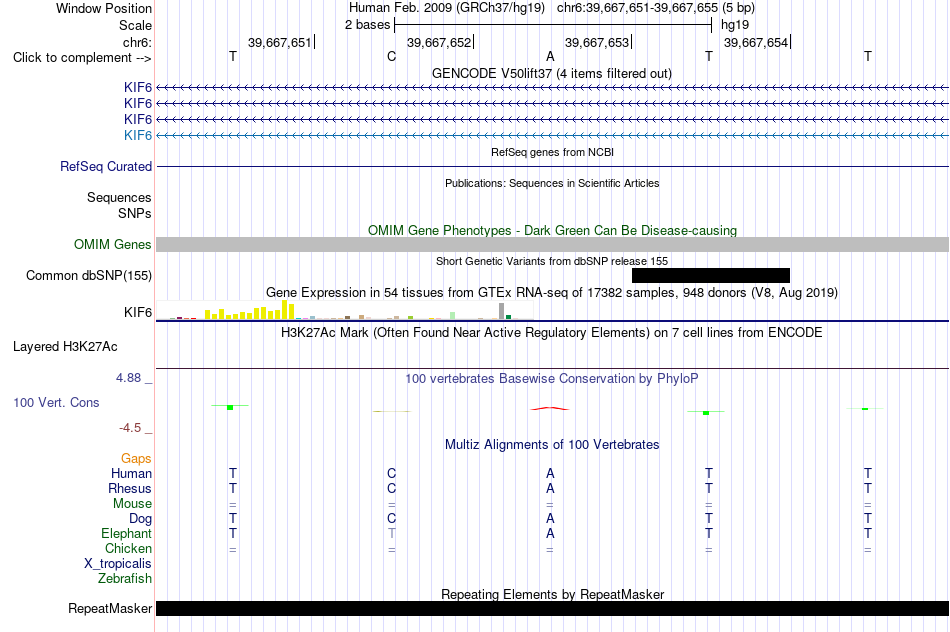950x632 pixels.
Task: Click base C in the top sequence row
Action: point(391,56)
